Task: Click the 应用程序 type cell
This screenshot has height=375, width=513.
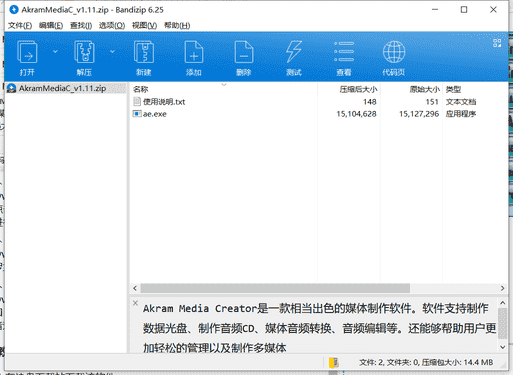Action: (461, 114)
